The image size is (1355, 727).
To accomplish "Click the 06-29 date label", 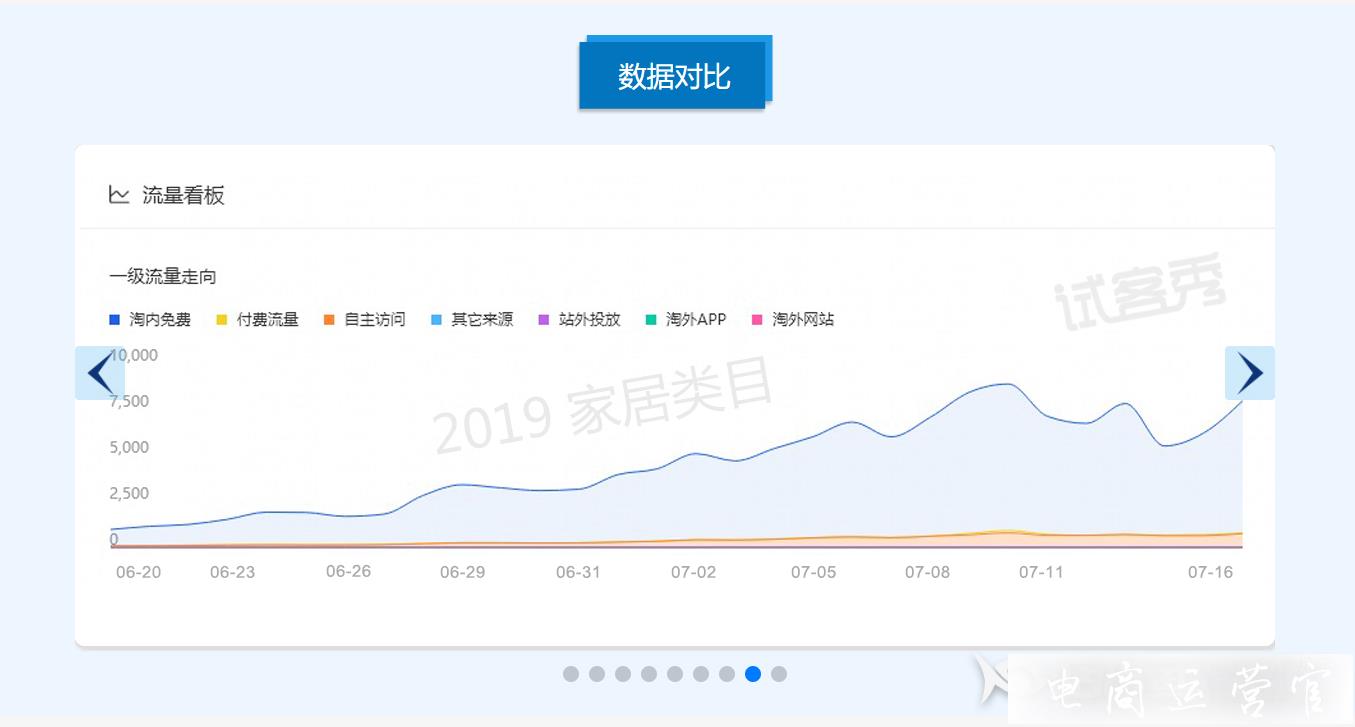I will pyautogui.click(x=462, y=572).
